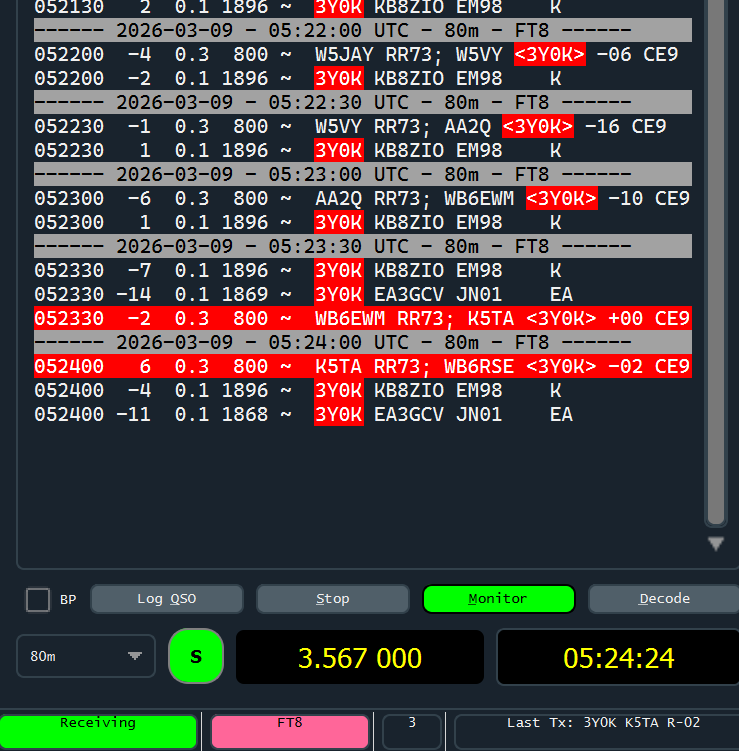Select the 052330 WB6EWM RR73; K5TA decode line
Image resolution: width=739 pixels, height=751 pixels.
click(x=363, y=319)
